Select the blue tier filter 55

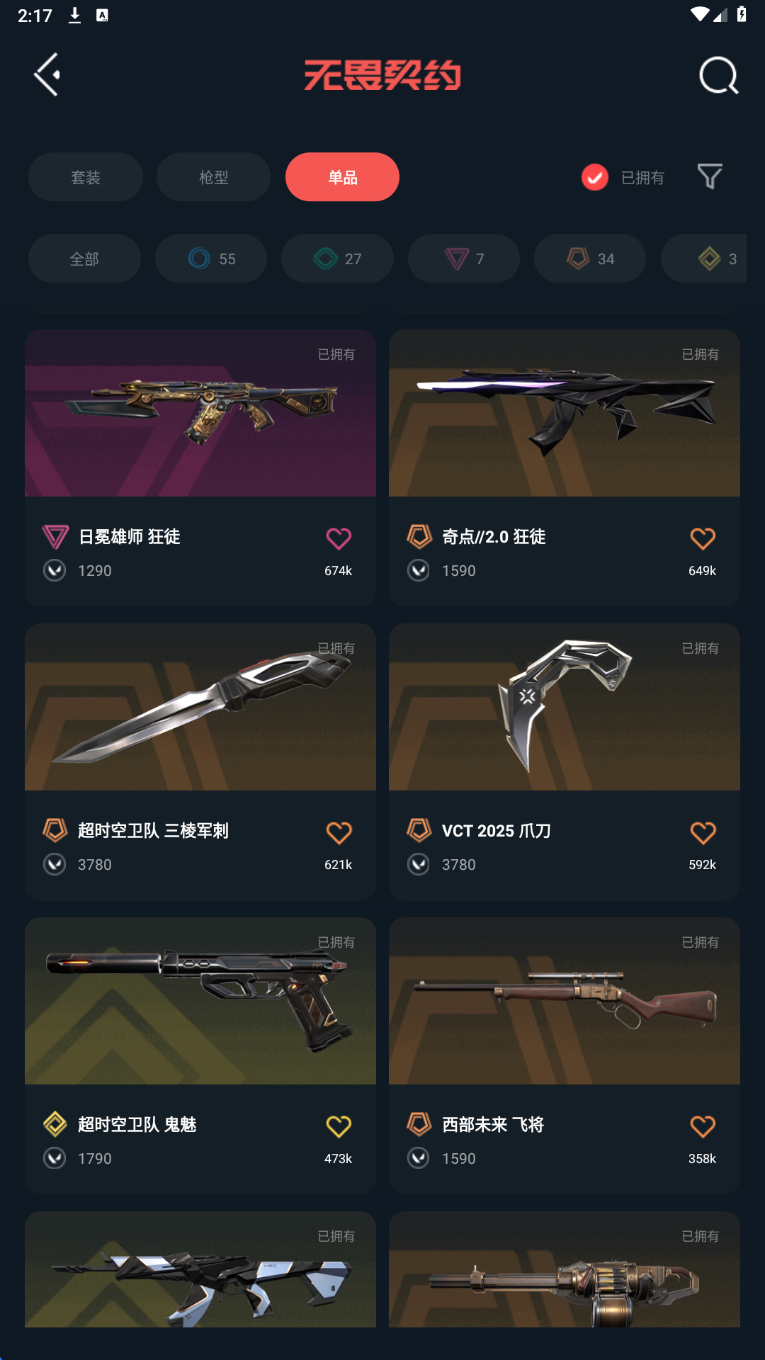[211, 259]
